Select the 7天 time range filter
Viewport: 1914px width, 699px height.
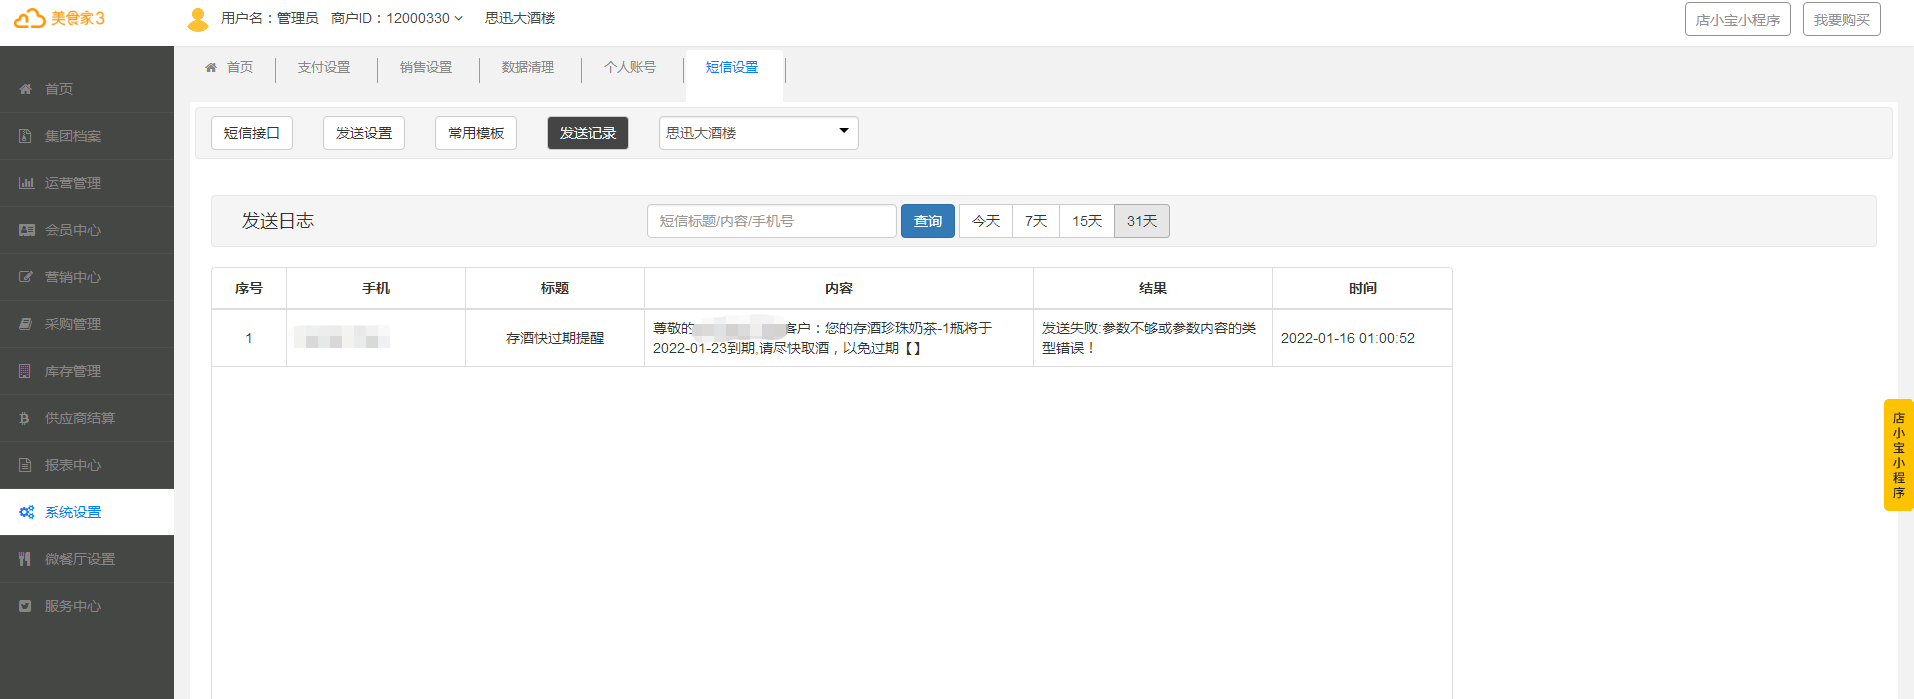[x=1036, y=221]
